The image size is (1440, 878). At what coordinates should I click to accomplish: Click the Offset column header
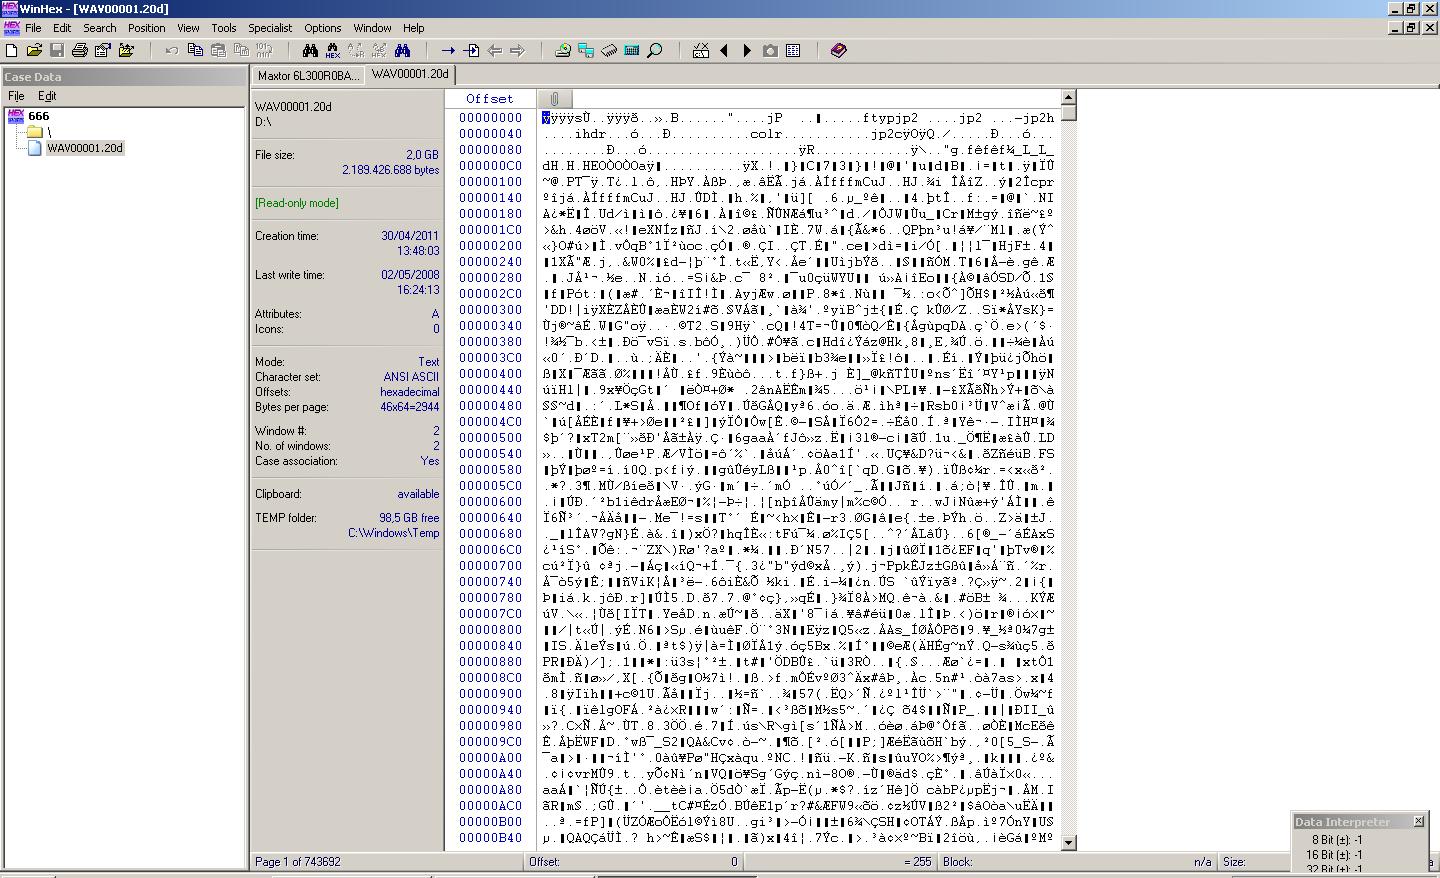click(490, 99)
